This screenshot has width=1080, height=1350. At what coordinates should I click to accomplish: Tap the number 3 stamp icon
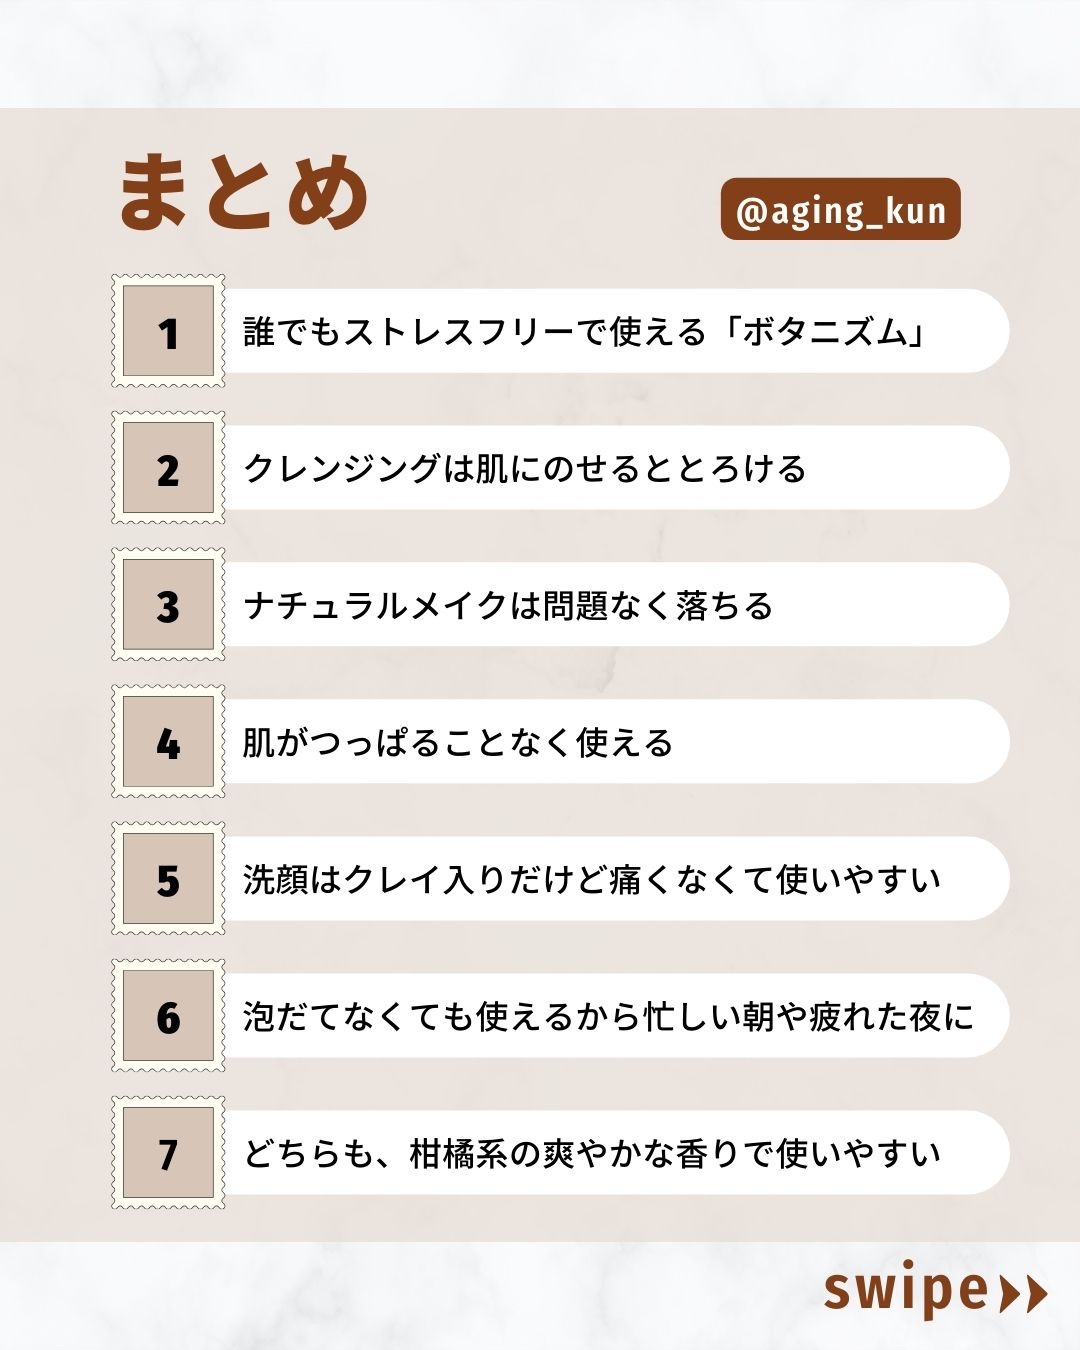168,605
